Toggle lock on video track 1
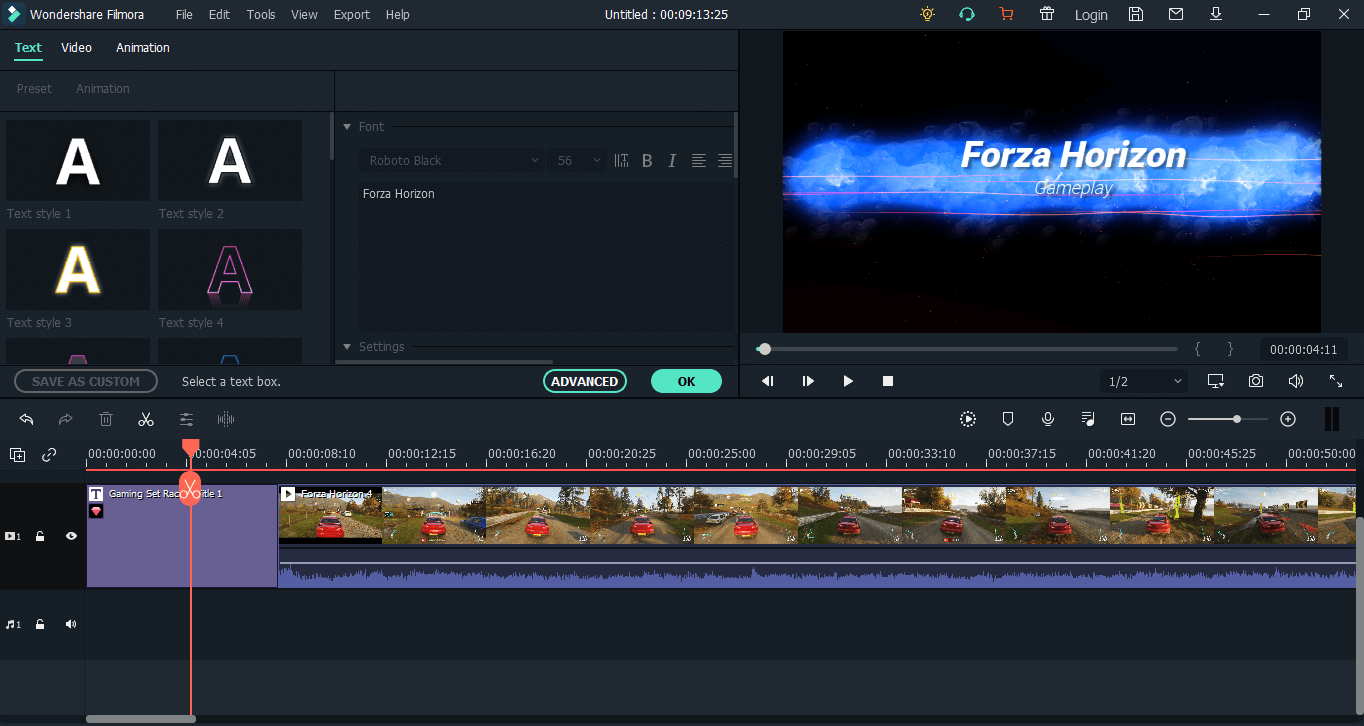Image resolution: width=1364 pixels, height=726 pixels. pyautogui.click(x=40, y=536)
